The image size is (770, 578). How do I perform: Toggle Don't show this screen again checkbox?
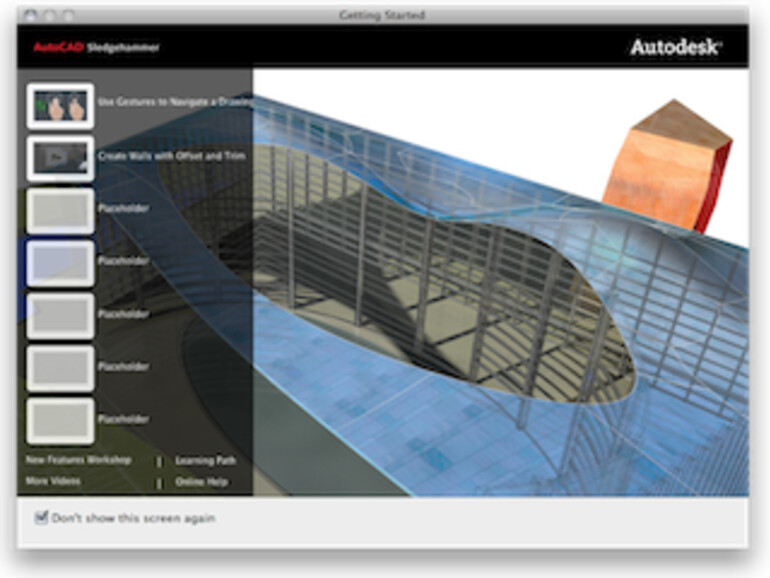click(42, 517)
